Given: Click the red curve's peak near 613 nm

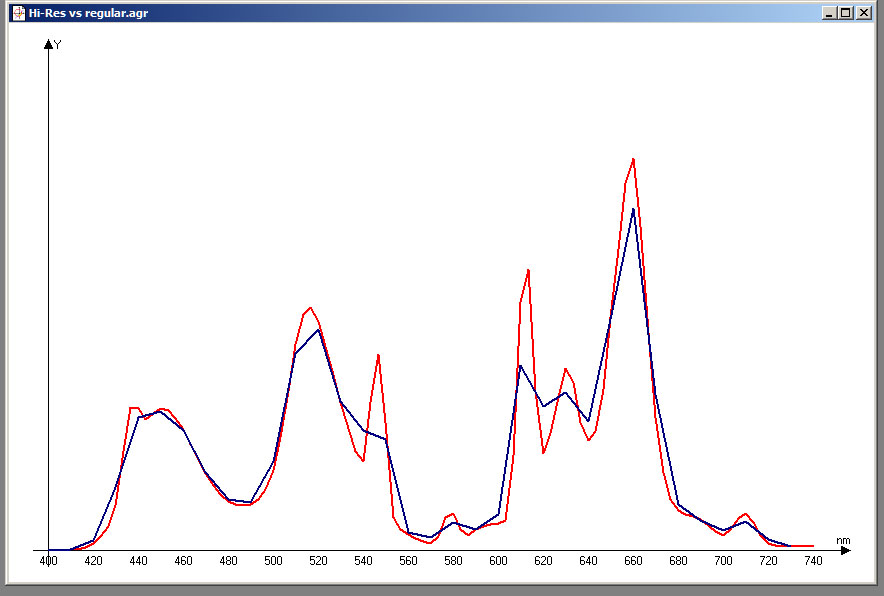Looking at the screenshot, I should coord(528,271).
